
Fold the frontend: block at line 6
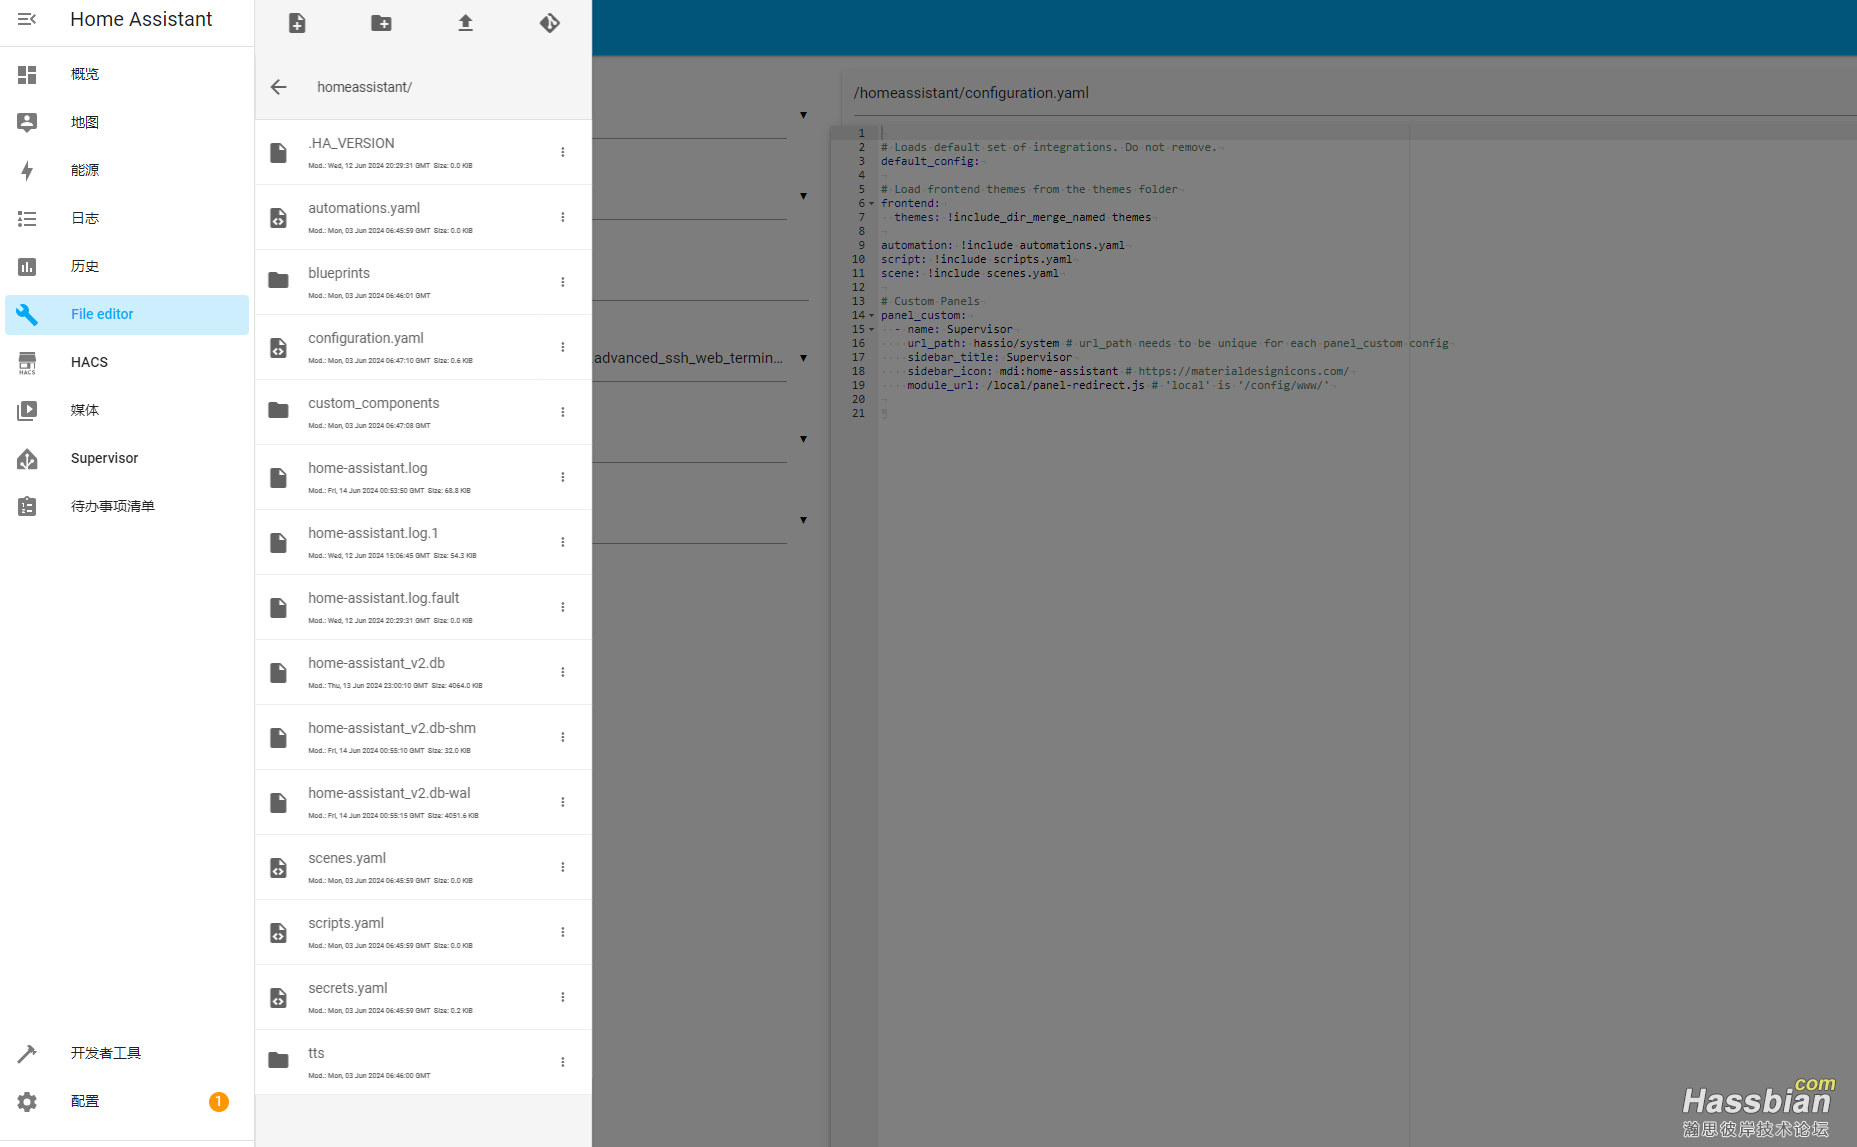(872, 203)
